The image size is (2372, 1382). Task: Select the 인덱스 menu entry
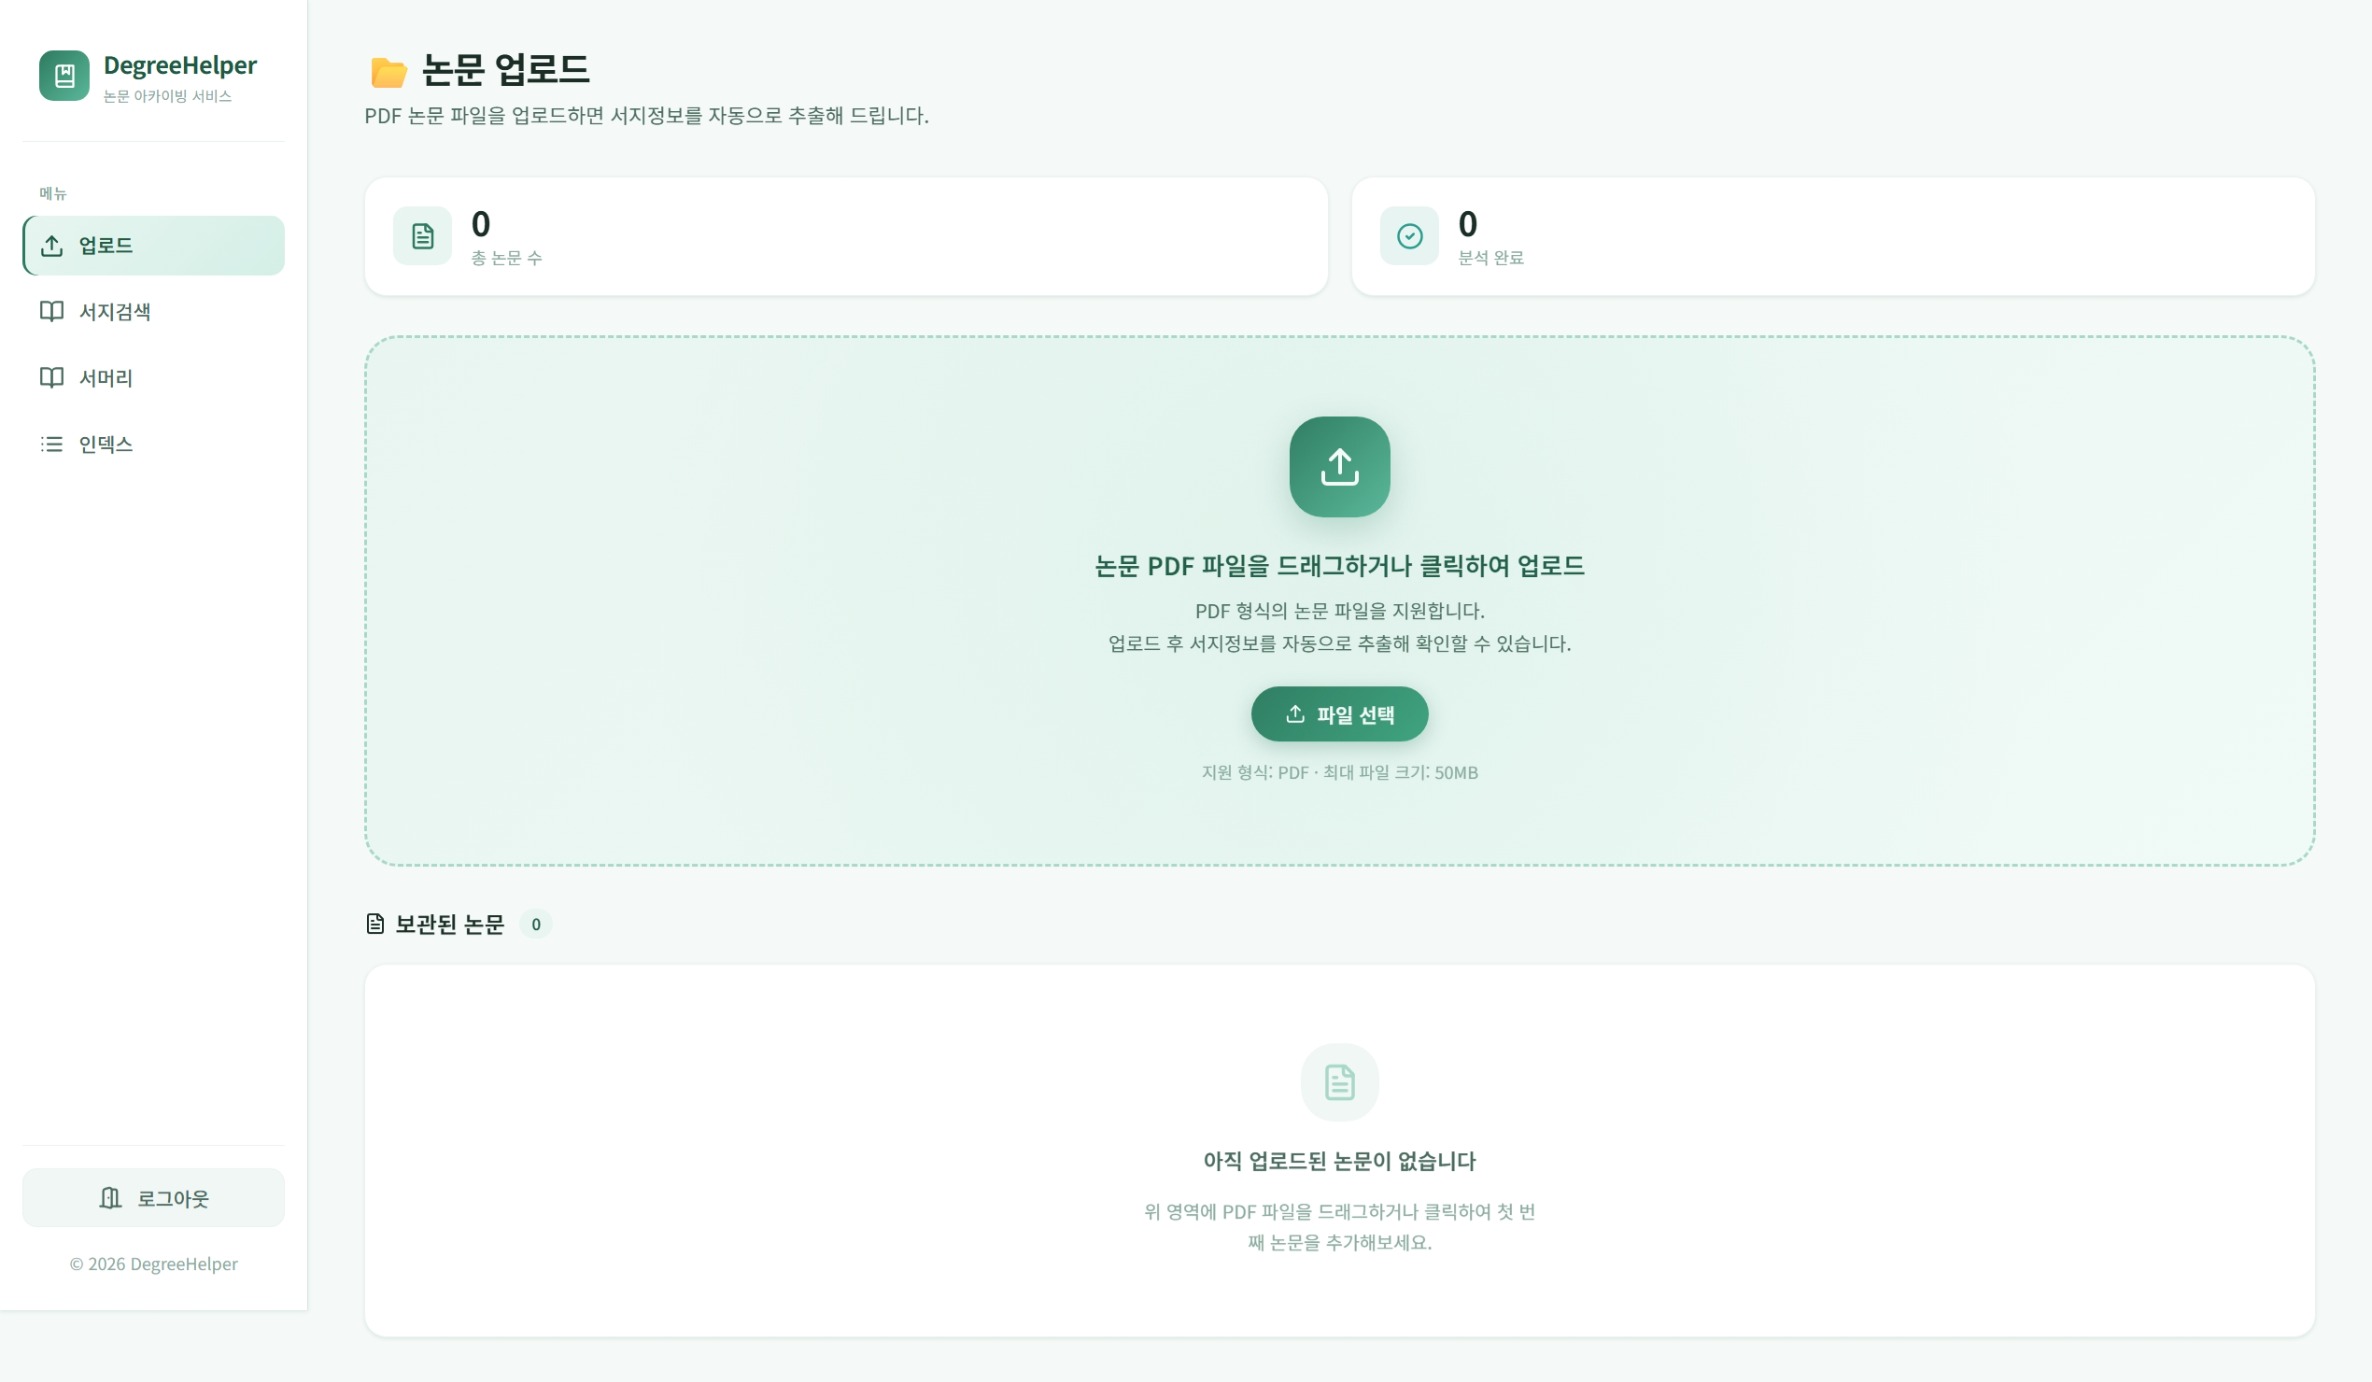(x=154, y=444)
